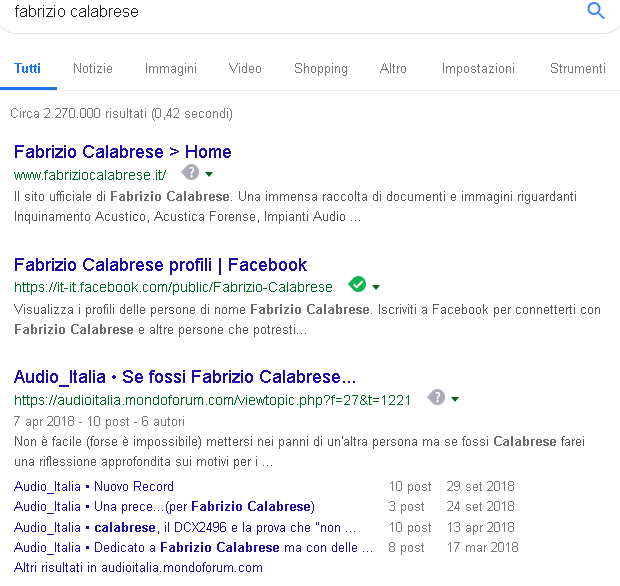The height and width of the screenshot is (586, 620).
Task: Click '3 post' count text
Action: click(406, 507)
